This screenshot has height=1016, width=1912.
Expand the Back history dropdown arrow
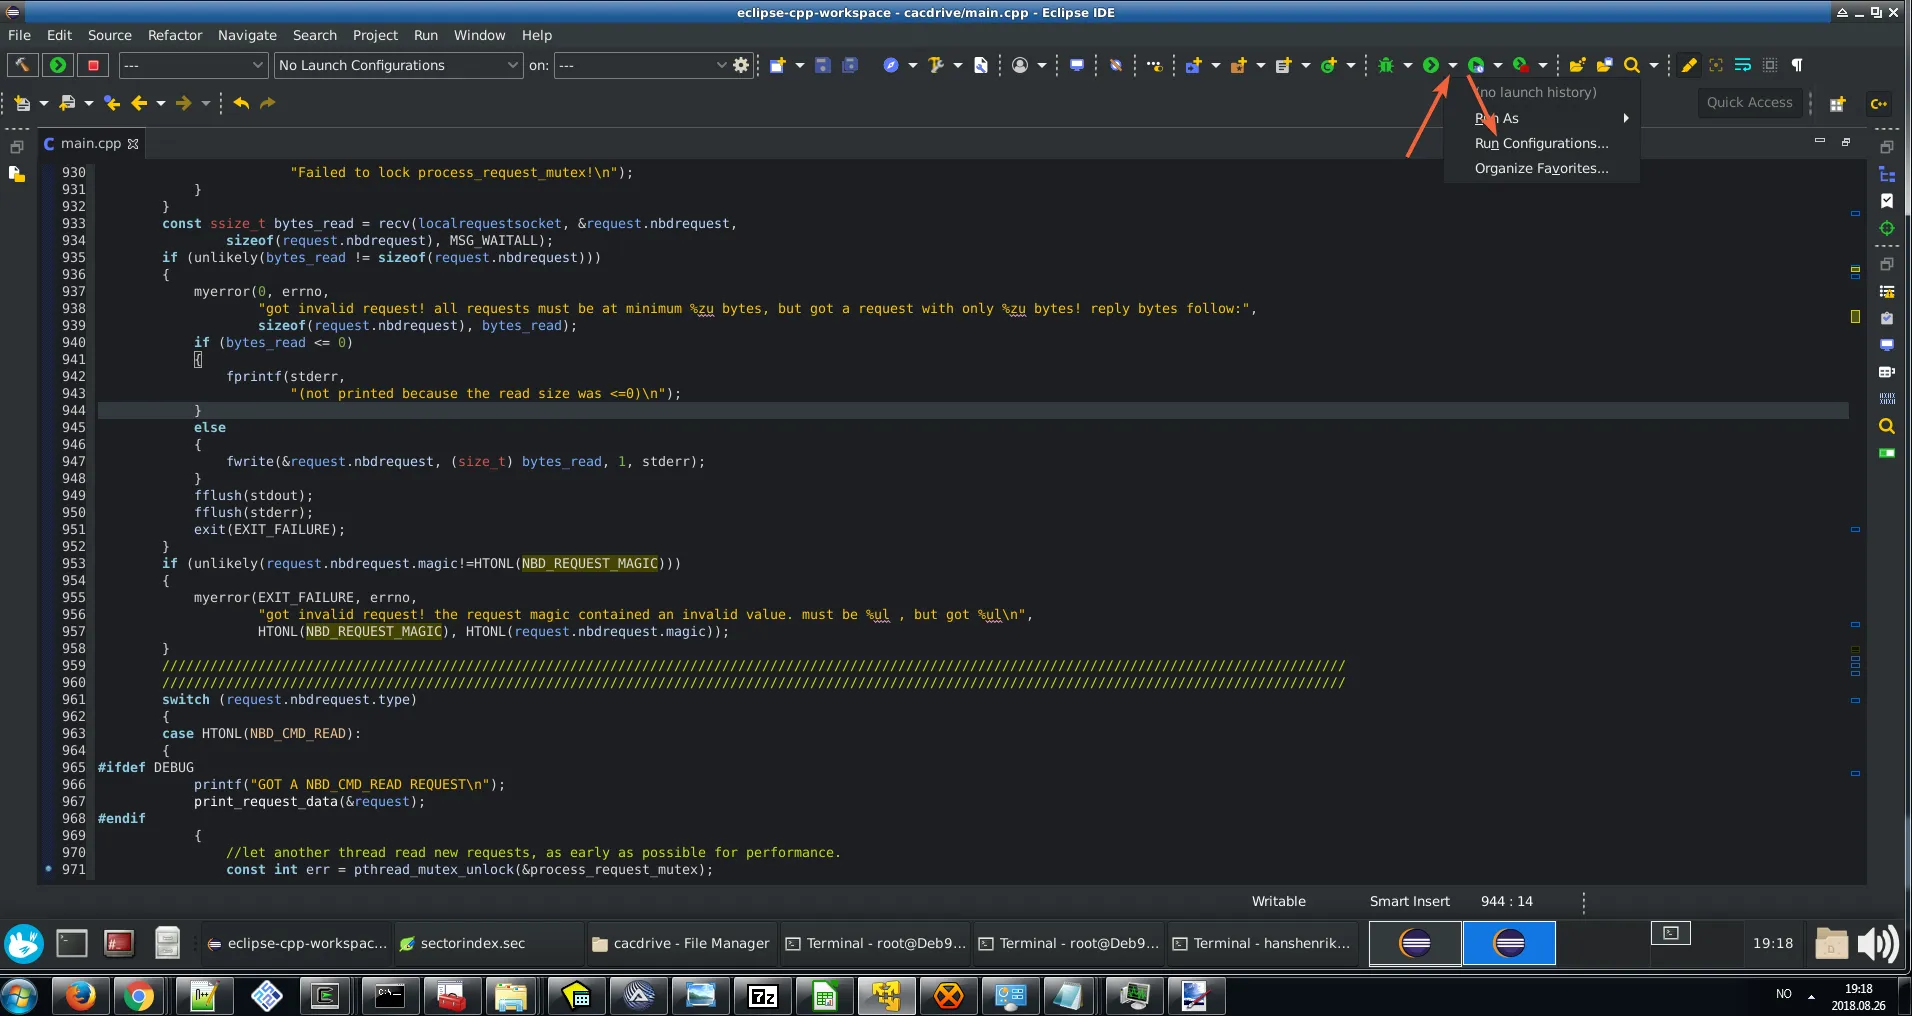161,103
